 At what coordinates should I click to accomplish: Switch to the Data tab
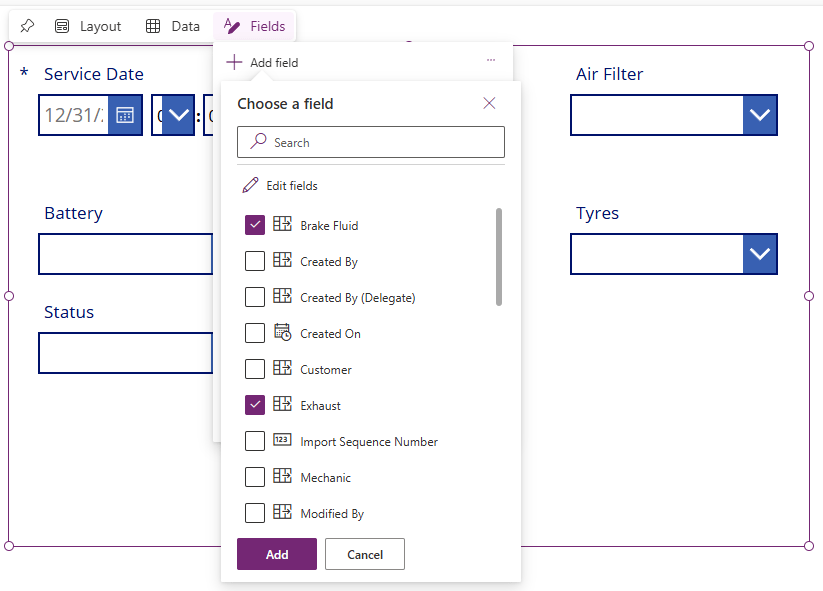coord(173,26)
